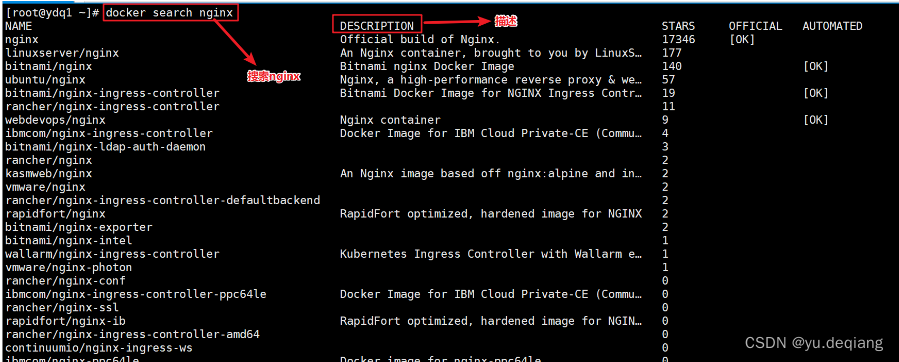Click 'Bitnami nginx Docker Image' description
The image size is (899, 362).
[427, 67]
